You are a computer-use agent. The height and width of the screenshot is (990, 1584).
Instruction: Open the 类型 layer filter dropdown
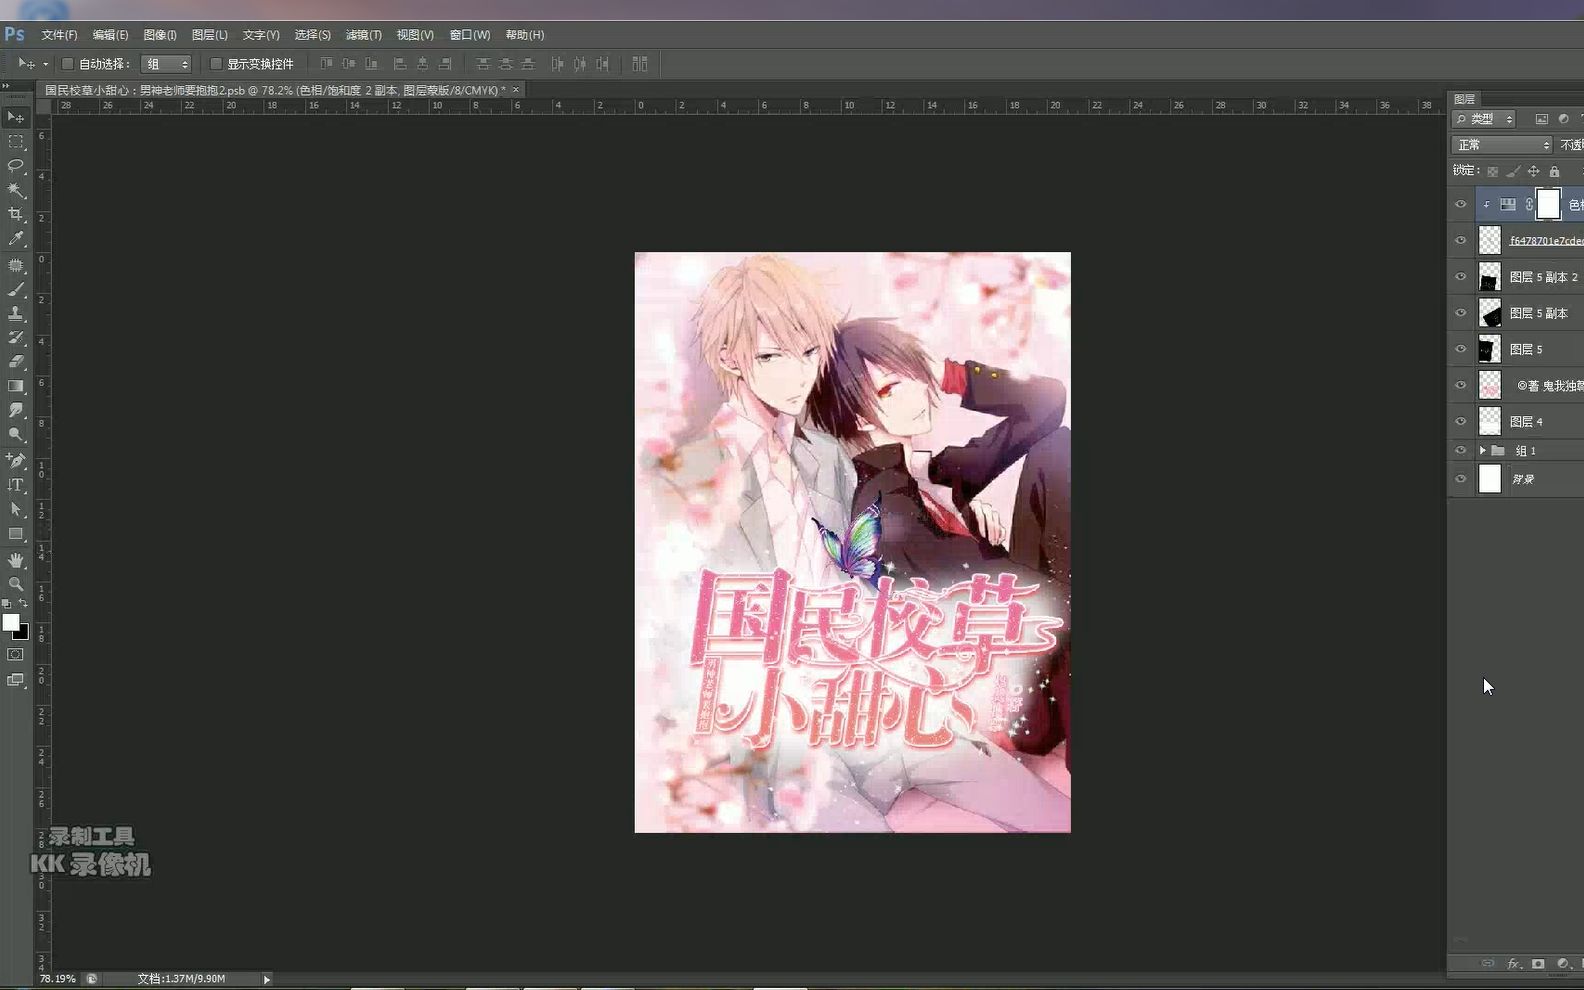(1484, 119)
